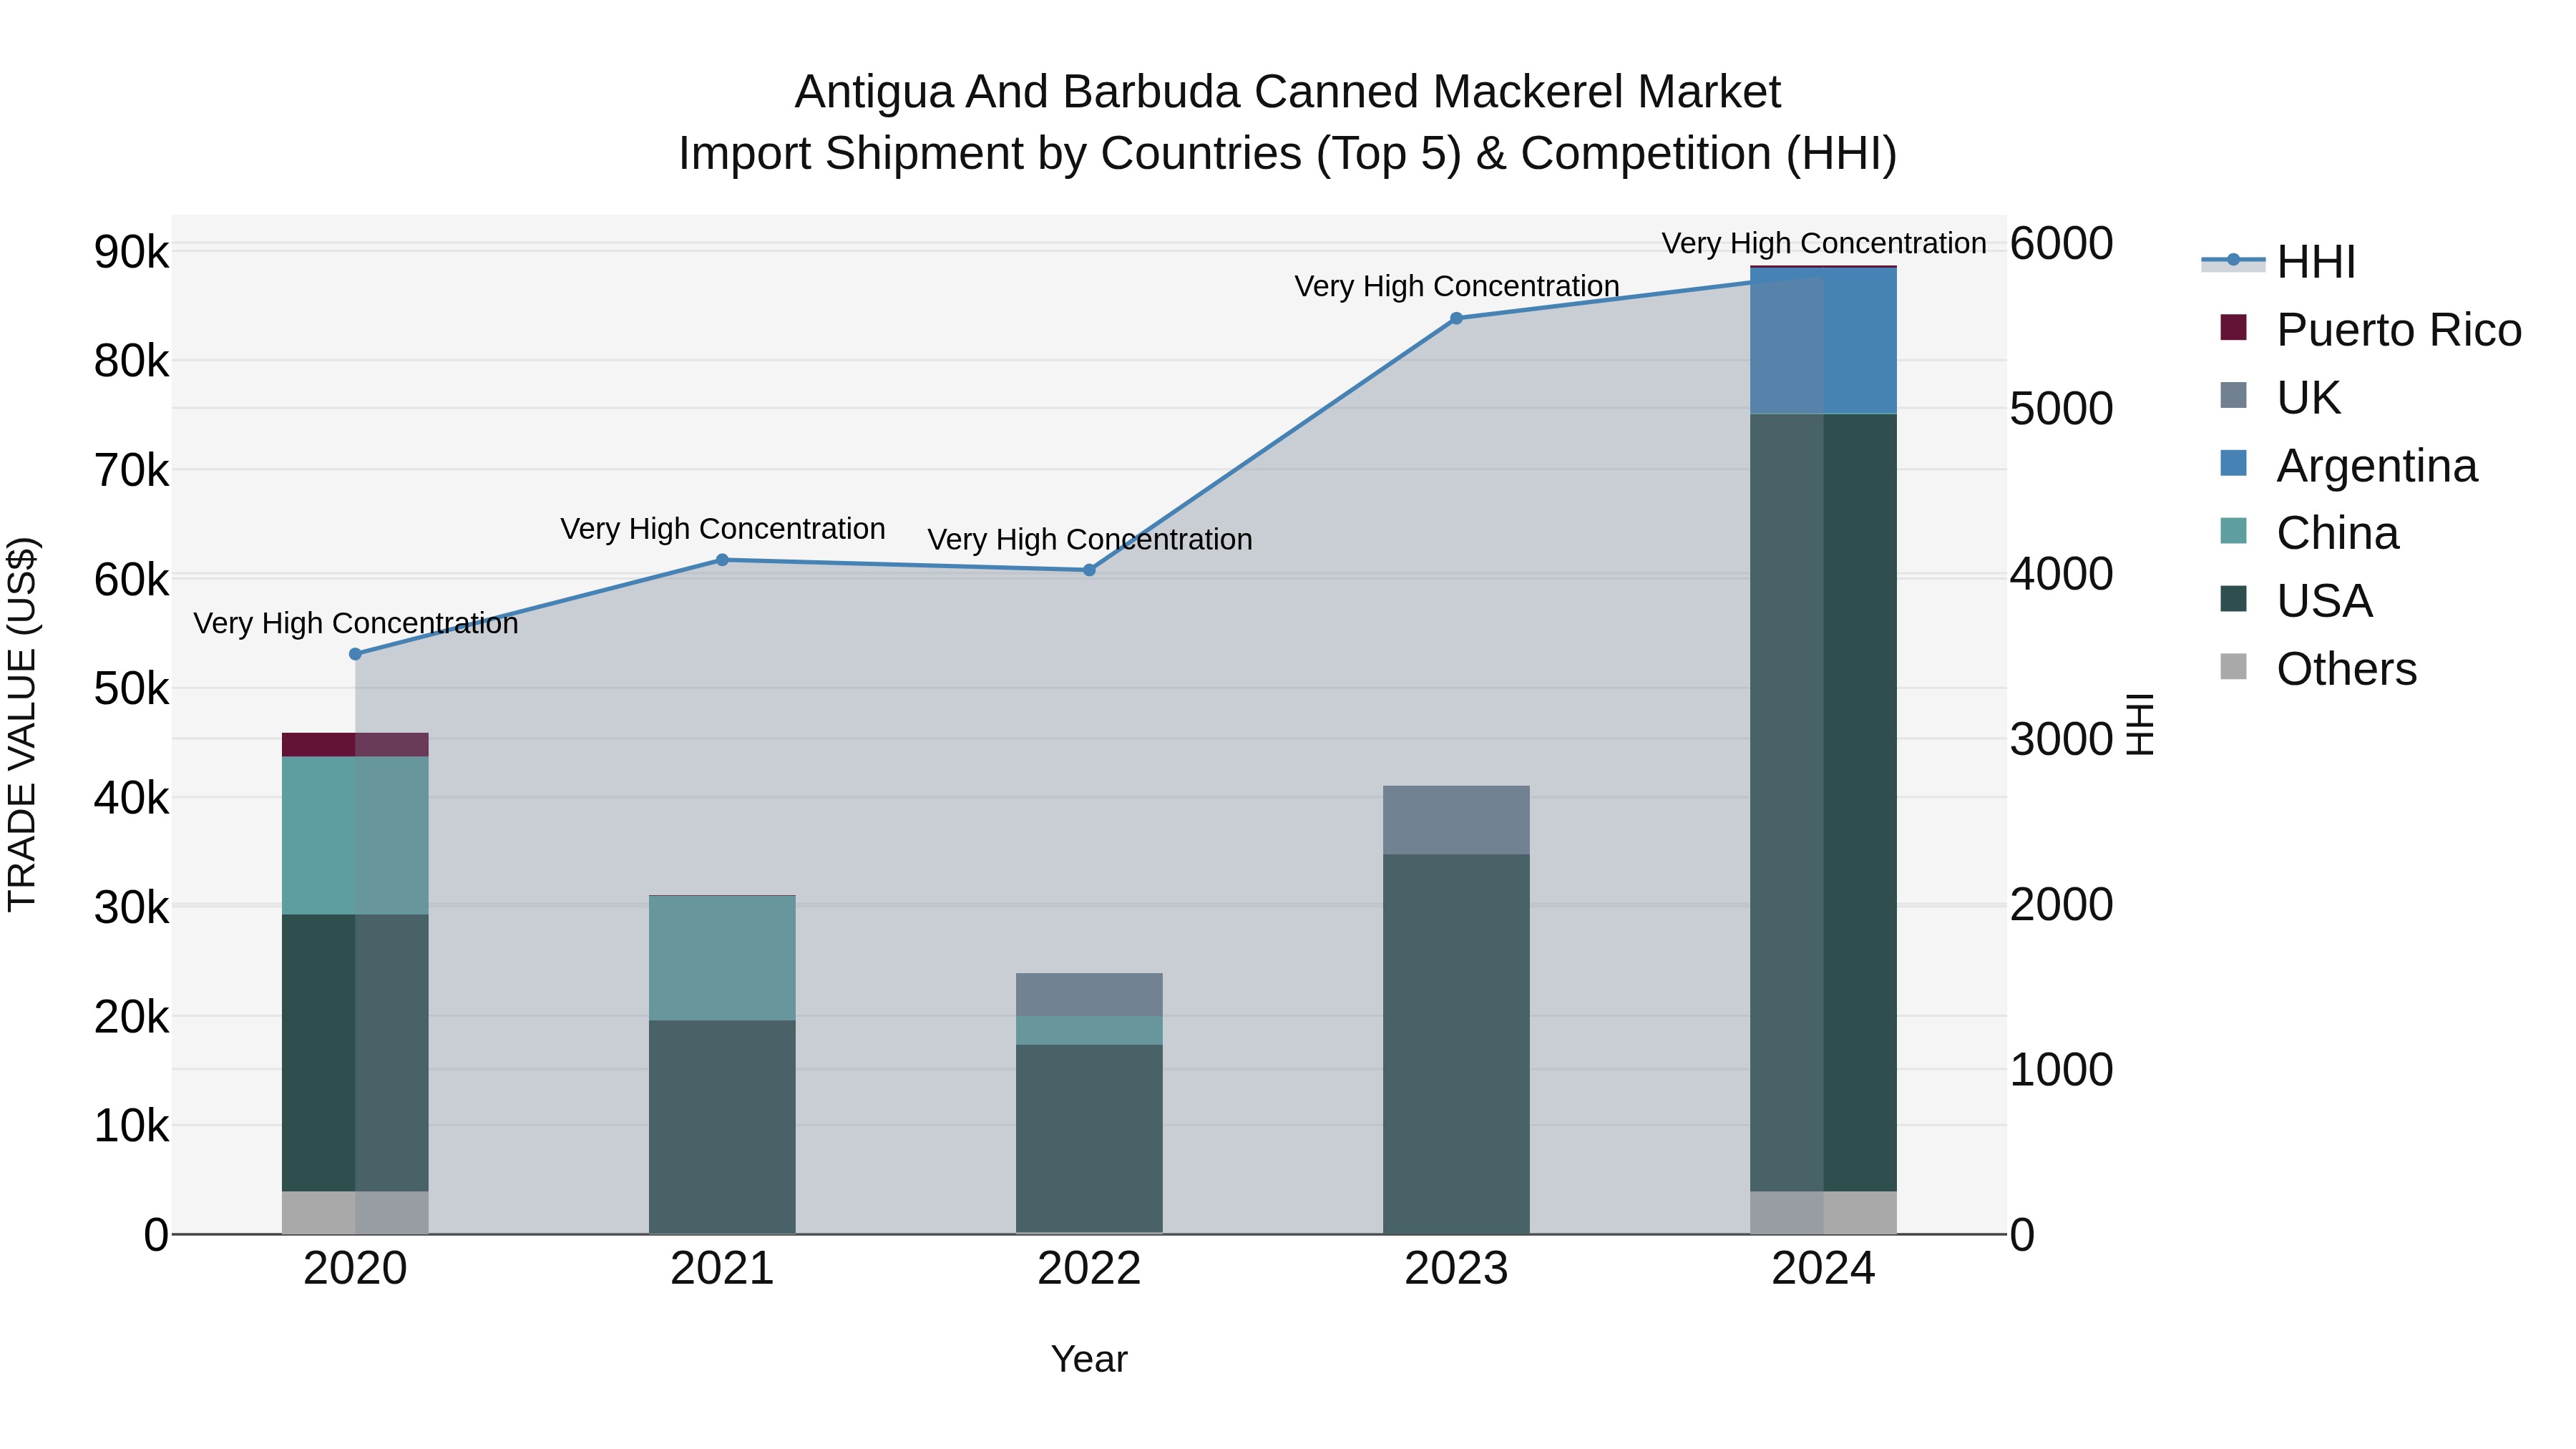Click the 10k trade value tick
Viewport: 2576px width, 1449px height.
[132, 1126]
